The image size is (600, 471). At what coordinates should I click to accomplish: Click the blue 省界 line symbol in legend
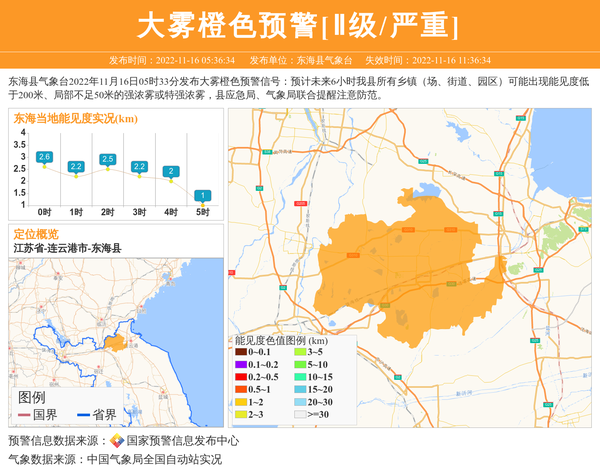click(83, 414)
